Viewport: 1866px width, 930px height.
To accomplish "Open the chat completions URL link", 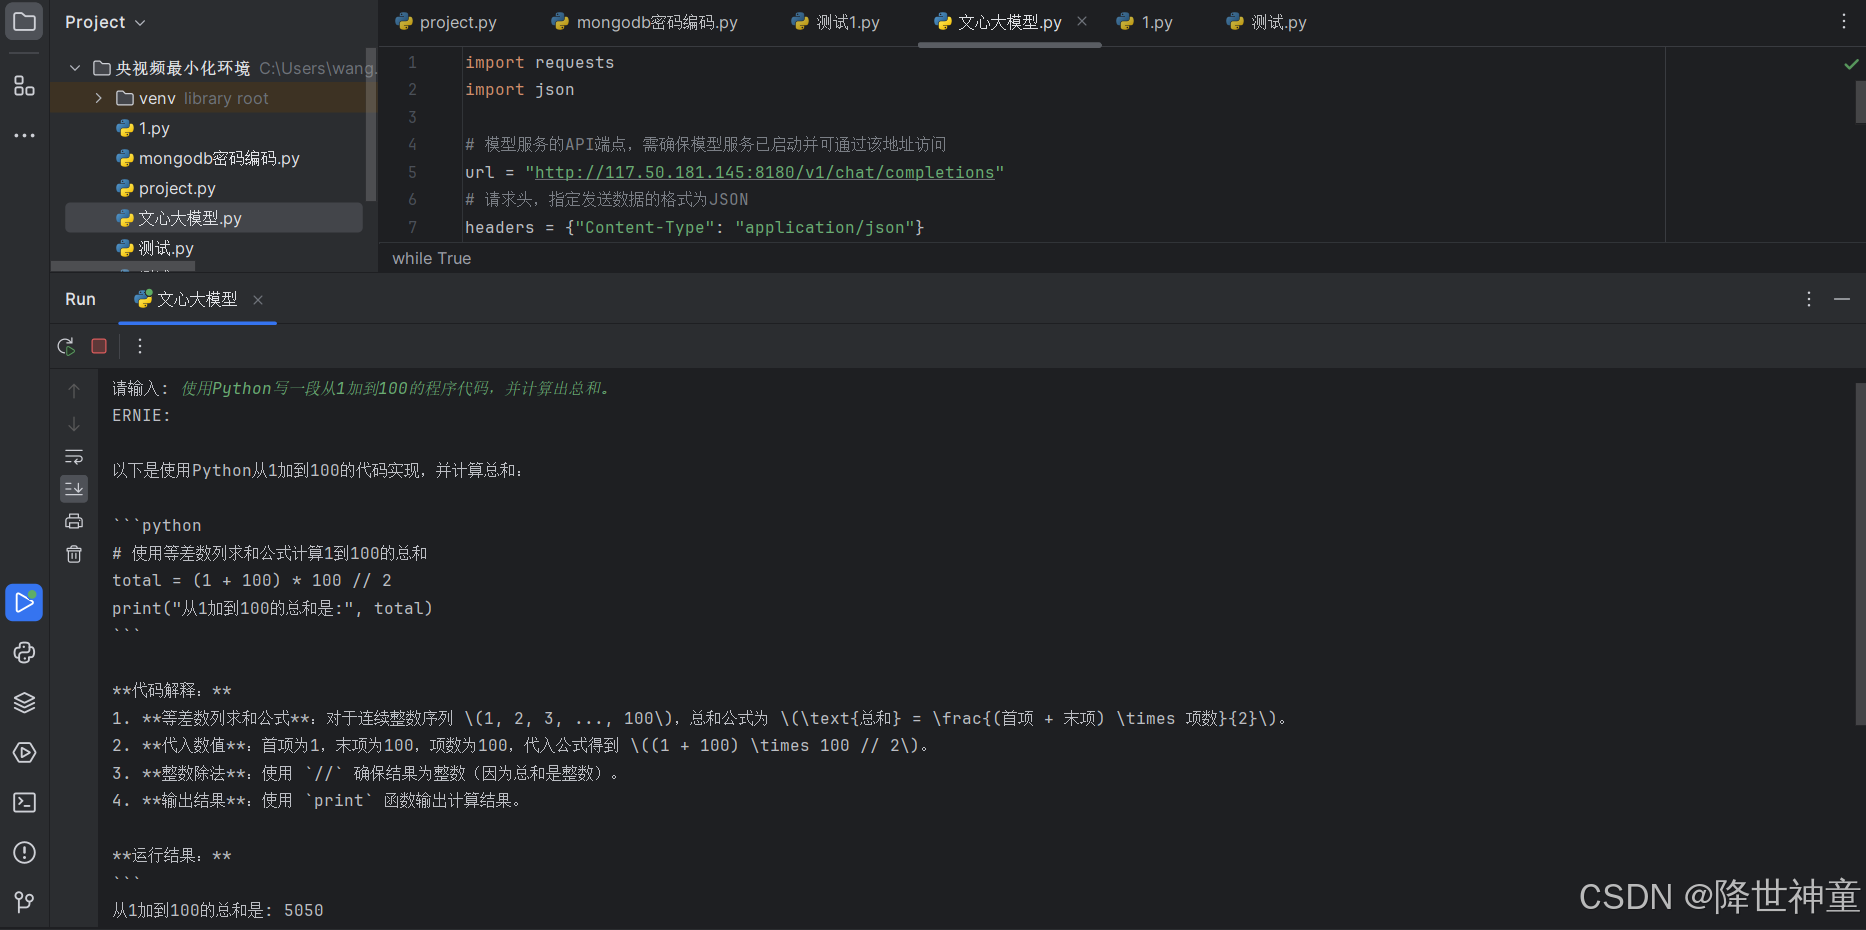I will tap(765, 172).
